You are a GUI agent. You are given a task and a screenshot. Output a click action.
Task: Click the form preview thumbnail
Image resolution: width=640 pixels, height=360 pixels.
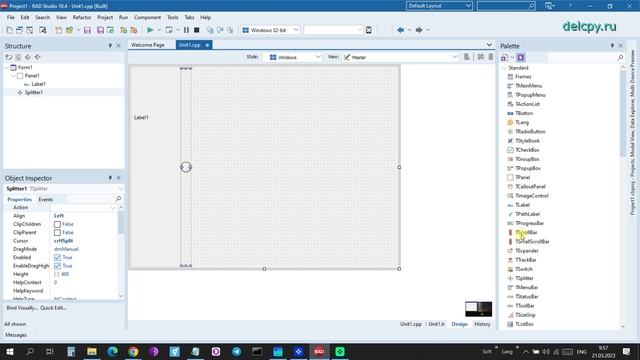[x=478, y=309]
